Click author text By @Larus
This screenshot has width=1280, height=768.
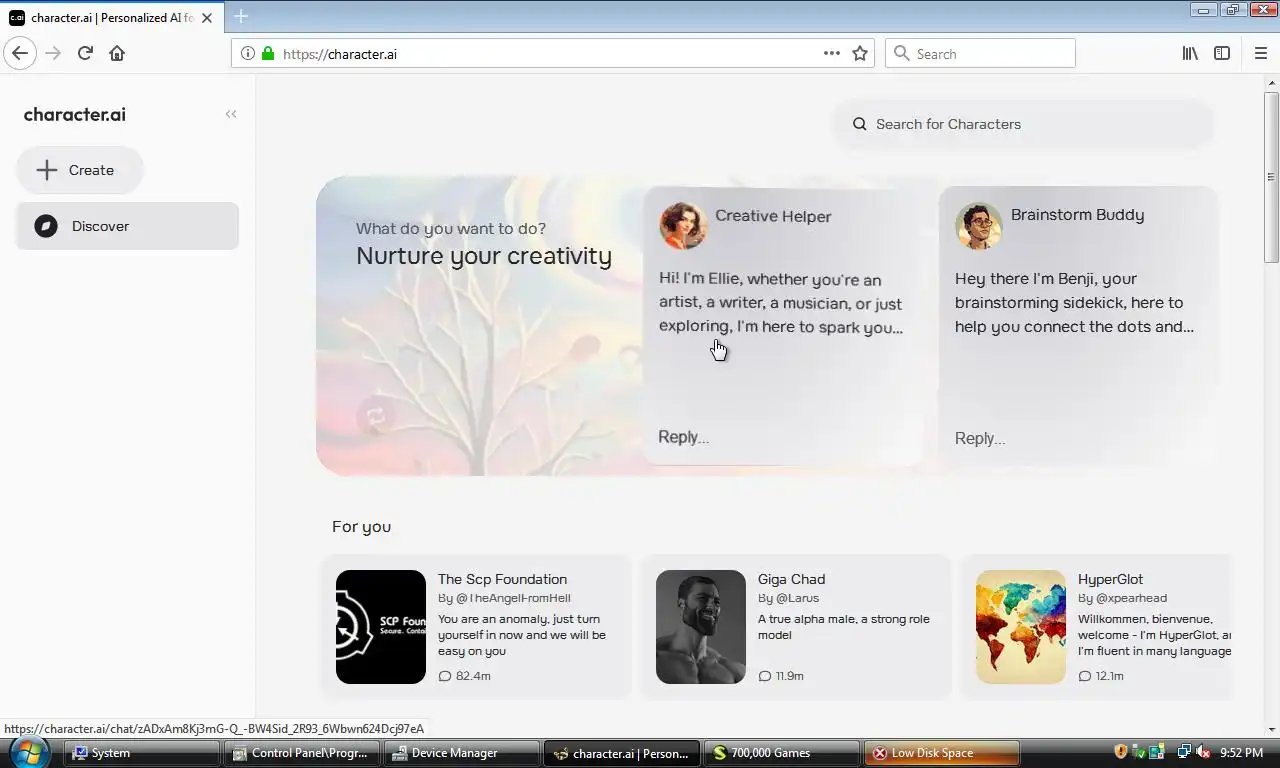(788, 598)
